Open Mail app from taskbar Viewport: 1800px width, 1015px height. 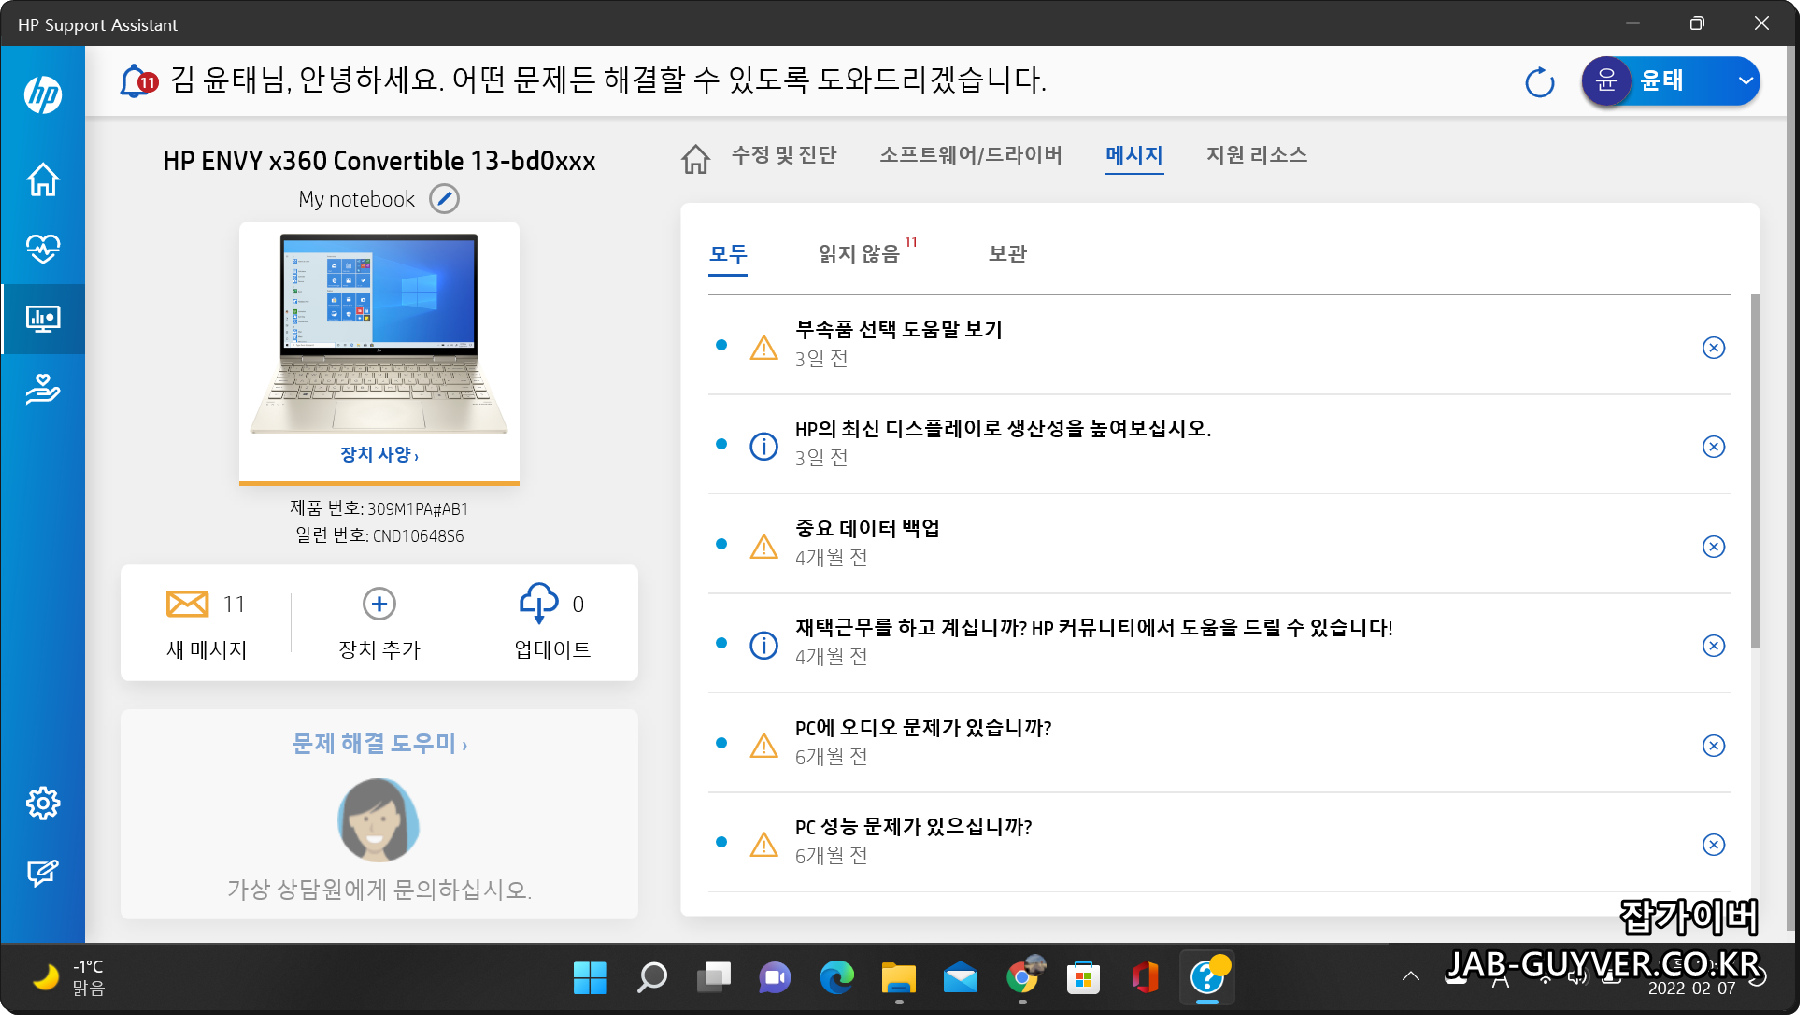click(960, 977)
